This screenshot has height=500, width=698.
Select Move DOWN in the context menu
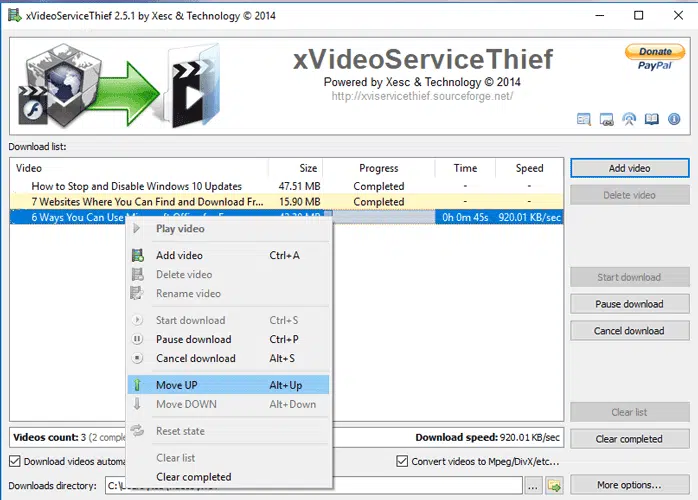point(228,404)
